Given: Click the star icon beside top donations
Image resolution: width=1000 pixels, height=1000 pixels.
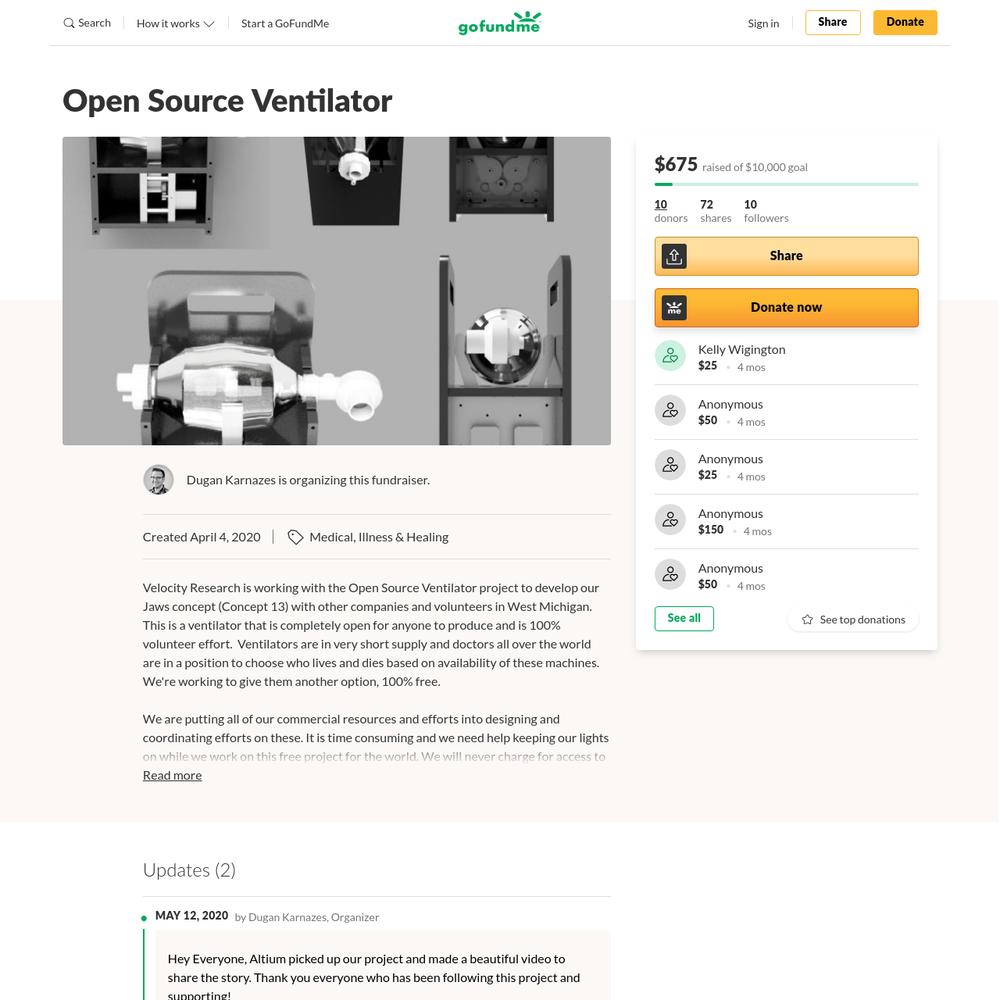Looking at the screenshot, I should click(807, 620).
